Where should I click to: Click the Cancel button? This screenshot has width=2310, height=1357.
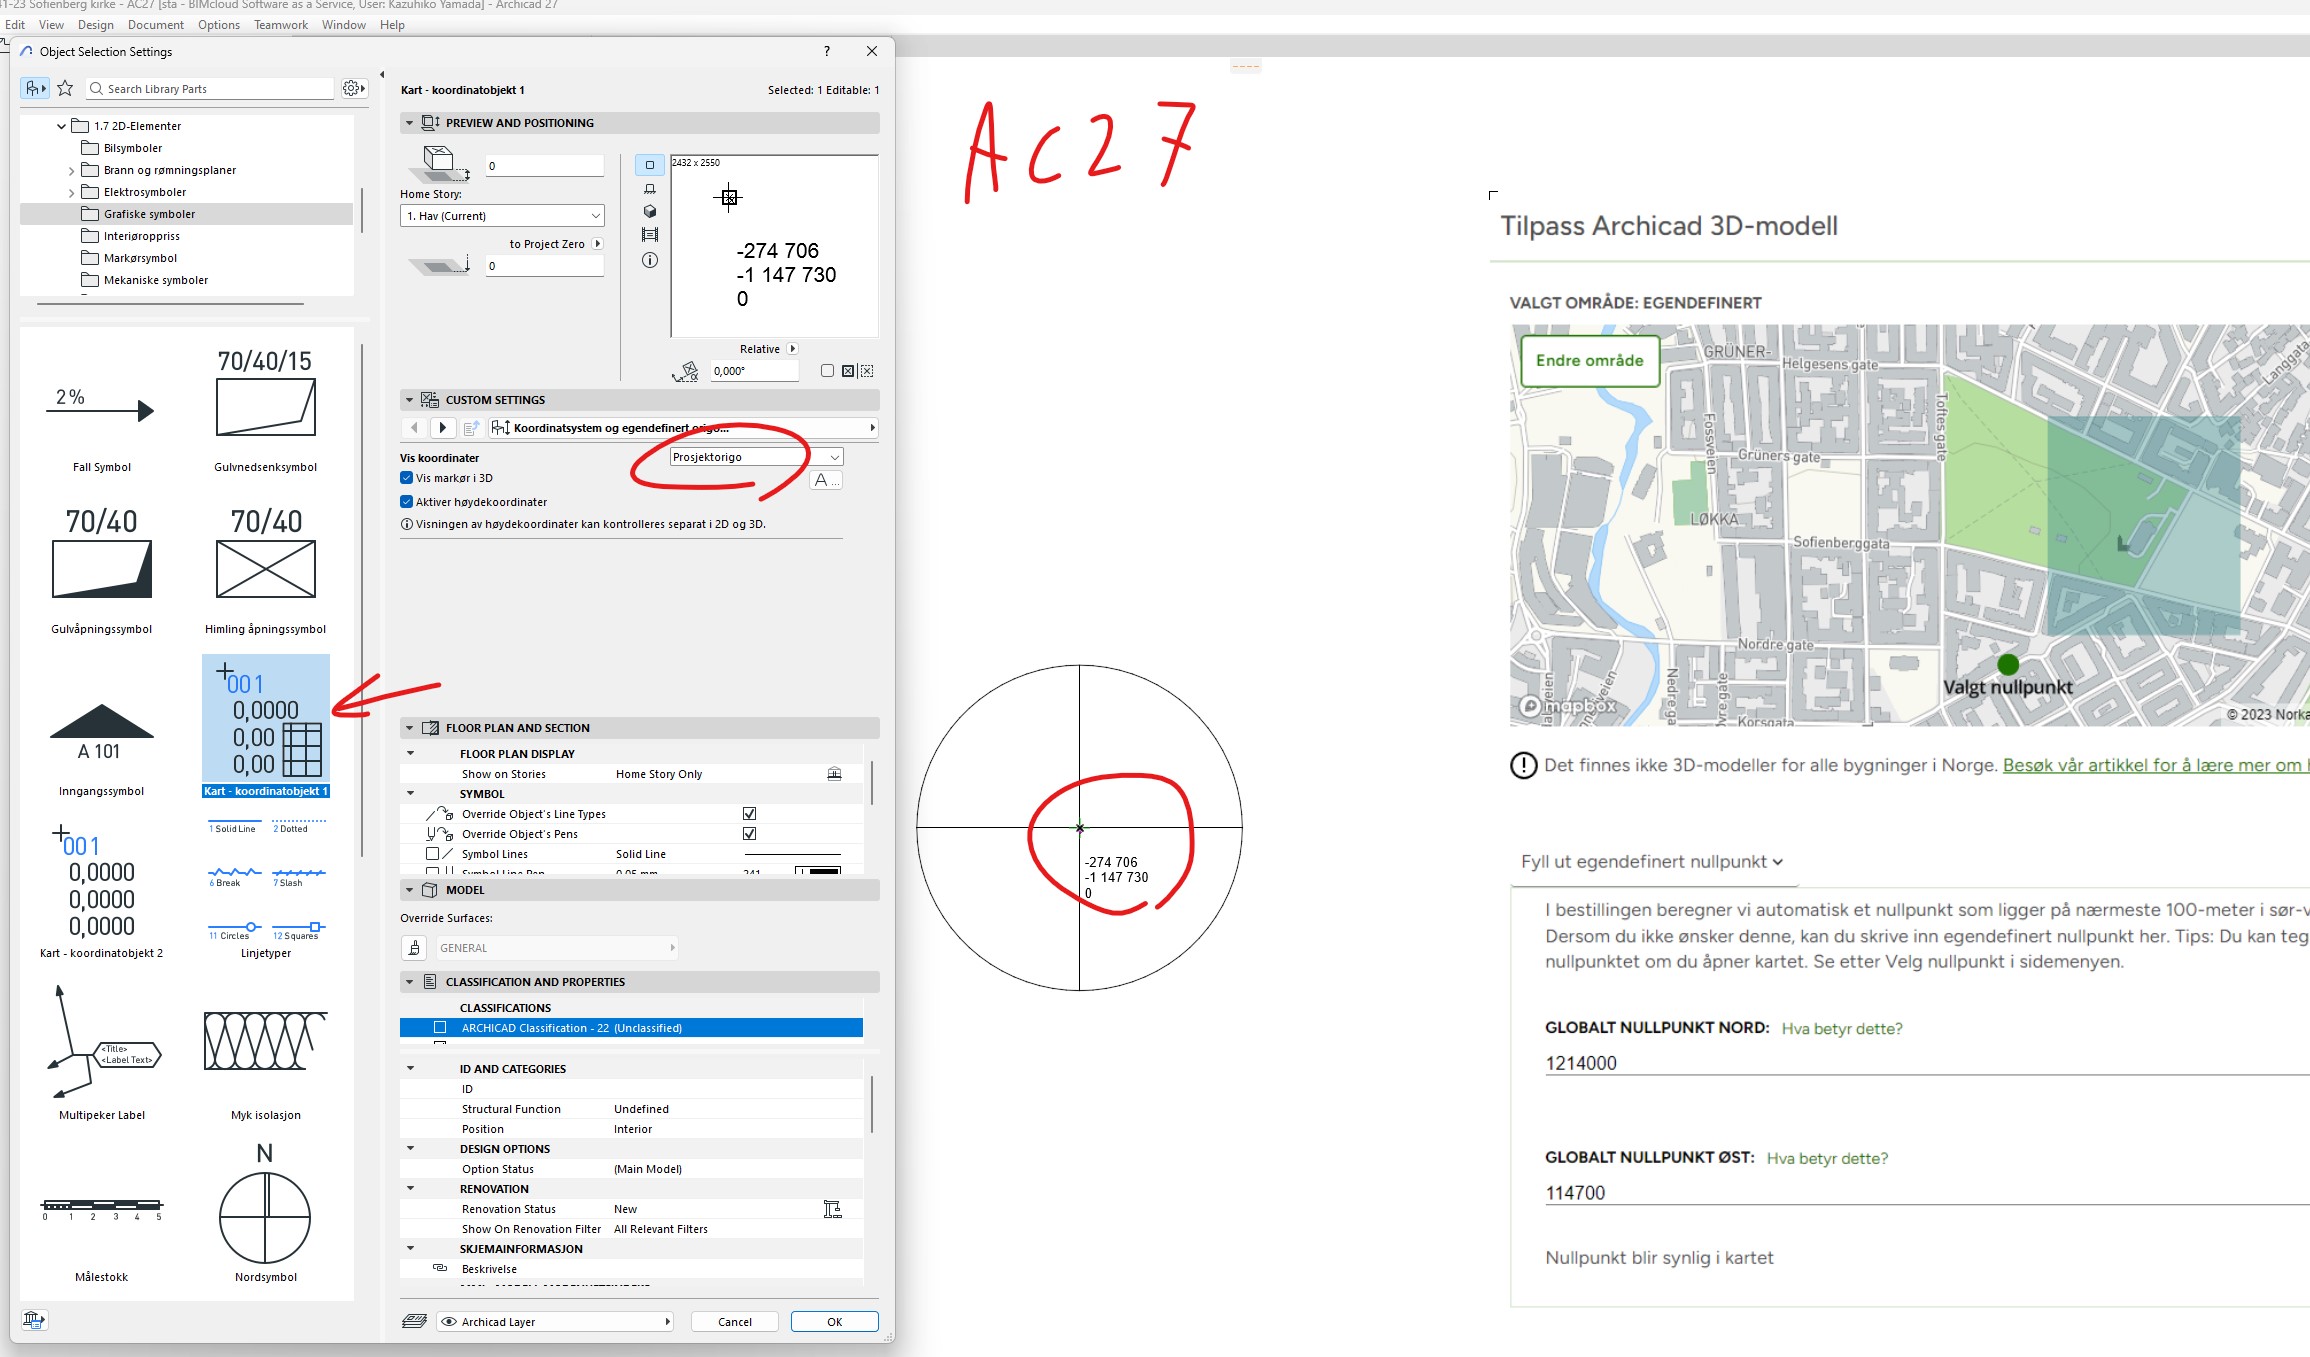(x=734, y=1322)
